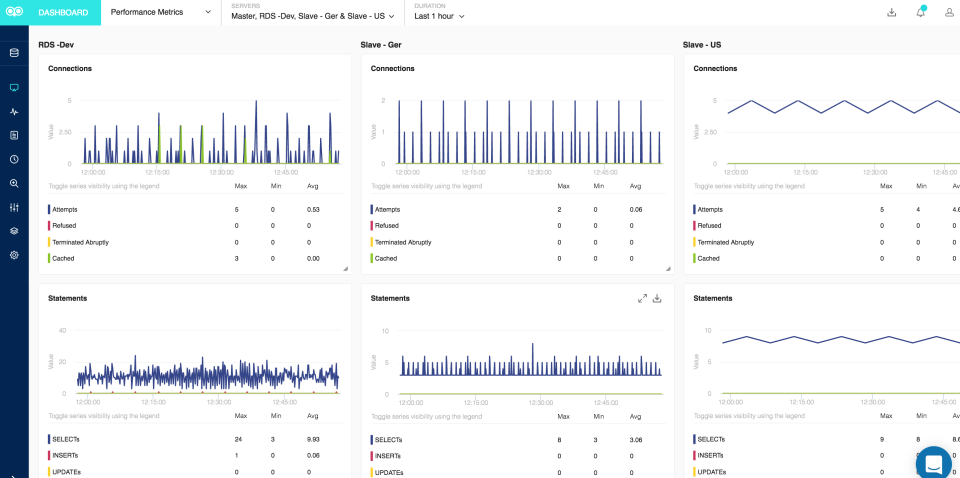This screenshot has width=960, height=478.
Task: Click the user profile icon
Action: tap(949, 13)
